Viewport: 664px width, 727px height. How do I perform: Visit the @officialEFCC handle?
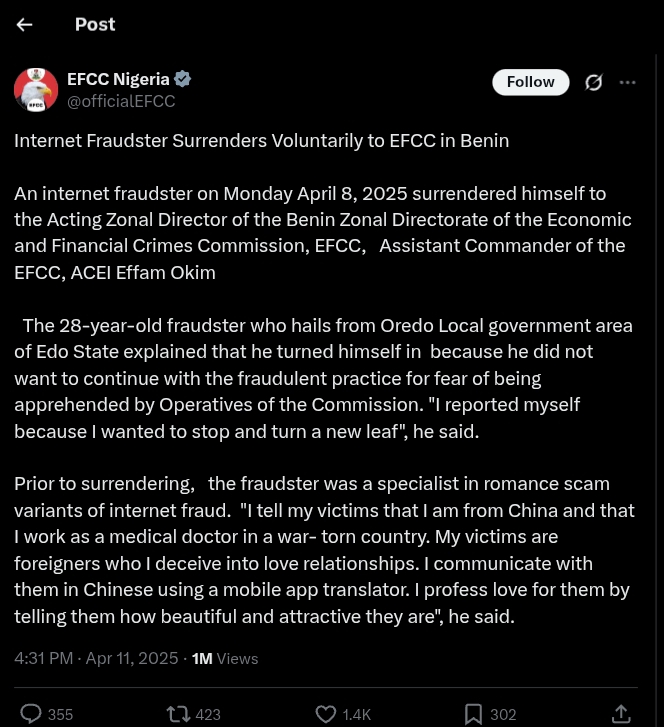[x=121, y=101]
